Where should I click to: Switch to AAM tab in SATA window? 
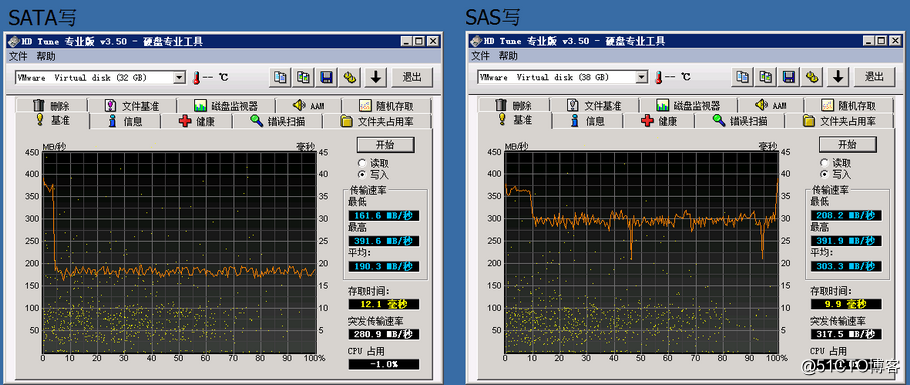coord(308,106)
